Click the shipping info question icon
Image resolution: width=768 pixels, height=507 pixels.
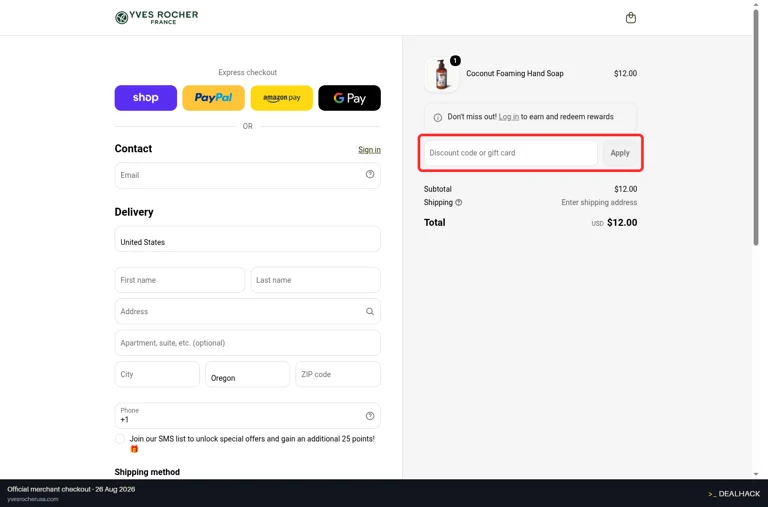coord(458,202)
